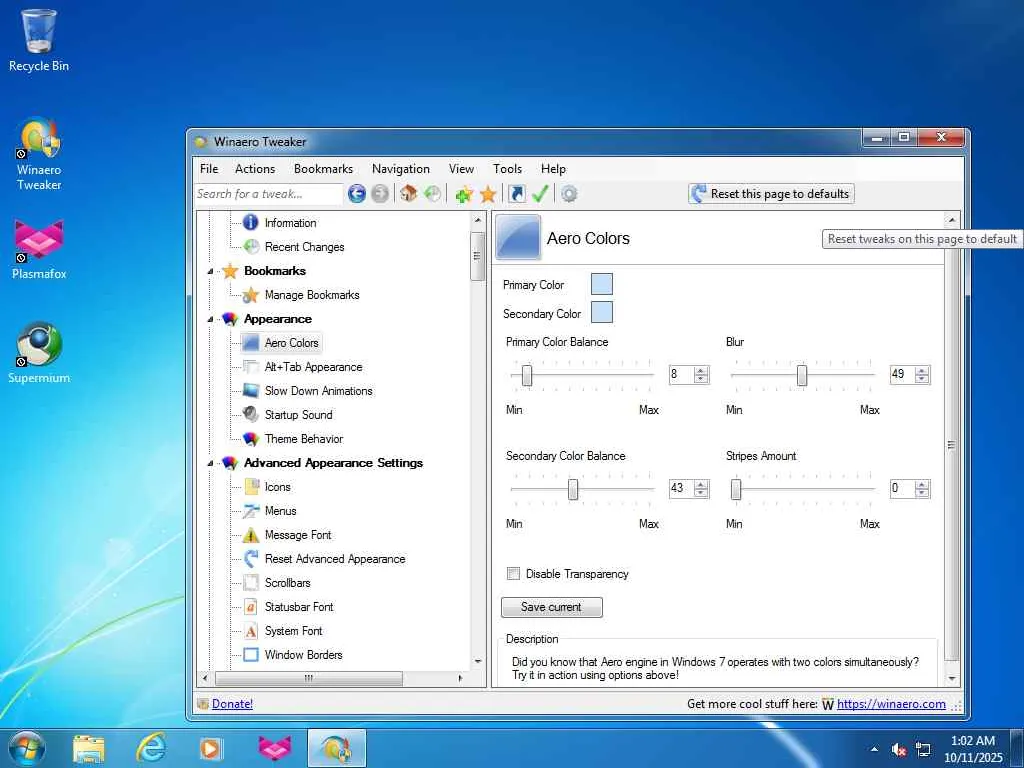Collapse the Bookmarks tree section
This screenshot has width=1024, height=768.
[x=210, y=272]
